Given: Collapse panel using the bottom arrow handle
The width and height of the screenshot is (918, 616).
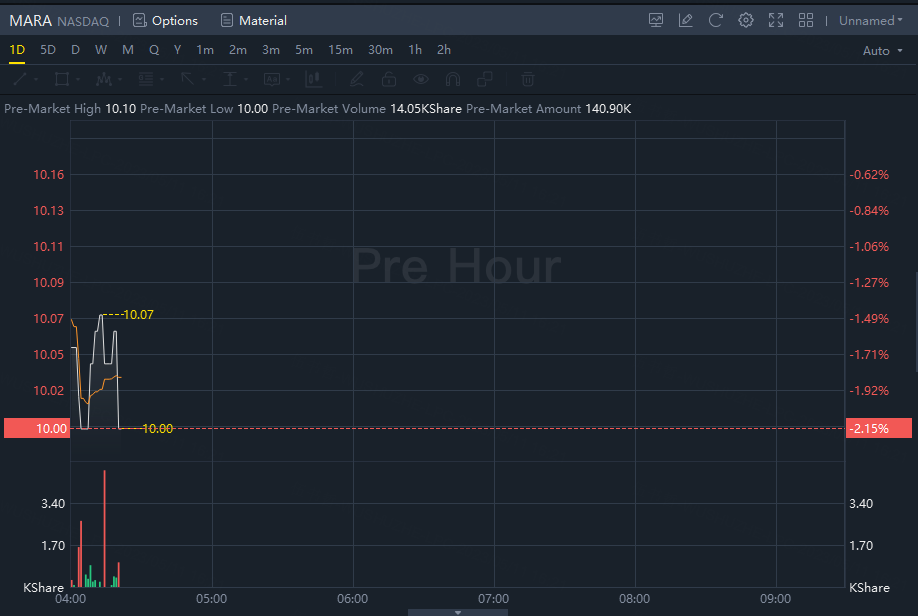Looking at the screenshot, I should click(458, 612).
